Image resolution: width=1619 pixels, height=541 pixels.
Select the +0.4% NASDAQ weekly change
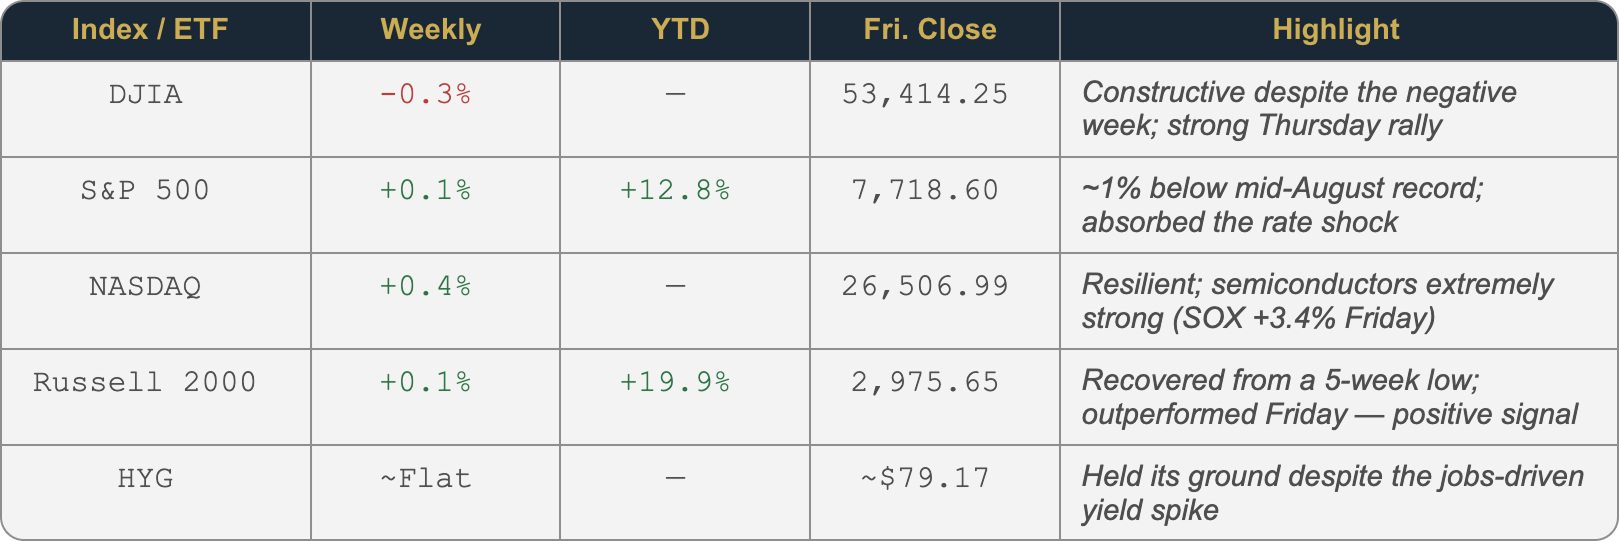click(x=425, y=286)
